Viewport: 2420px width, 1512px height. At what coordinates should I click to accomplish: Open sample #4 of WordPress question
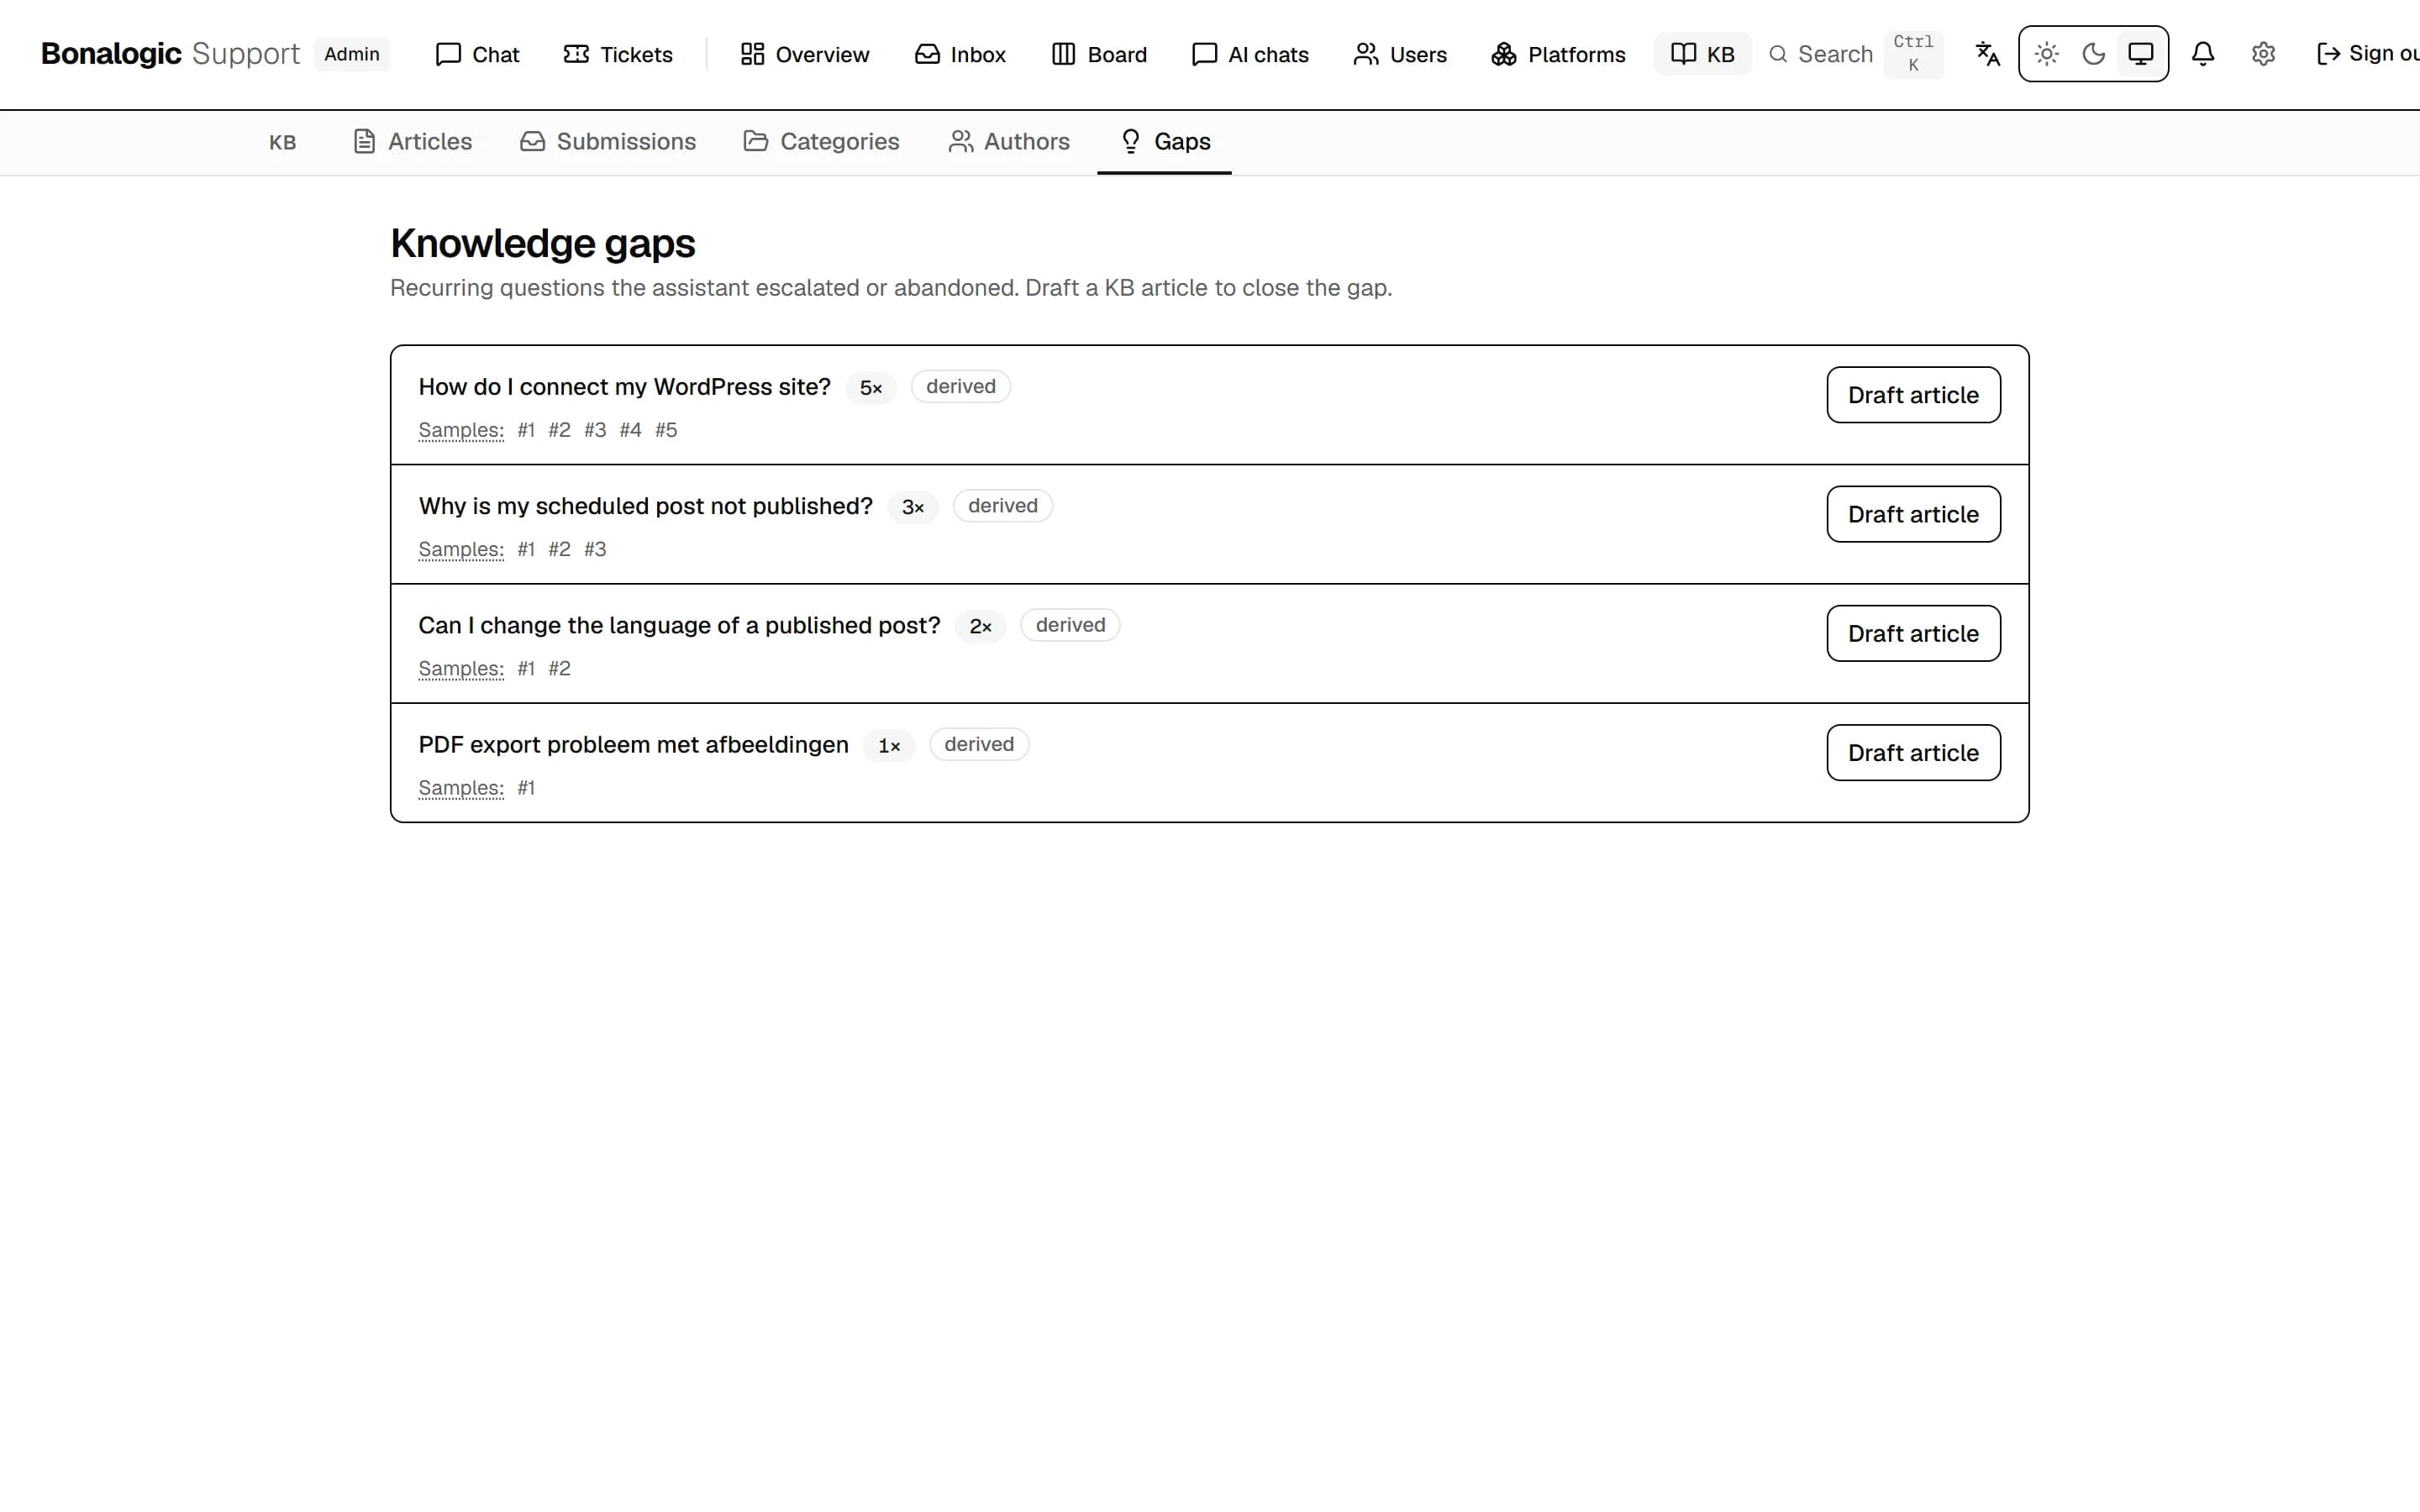point(630,430)
